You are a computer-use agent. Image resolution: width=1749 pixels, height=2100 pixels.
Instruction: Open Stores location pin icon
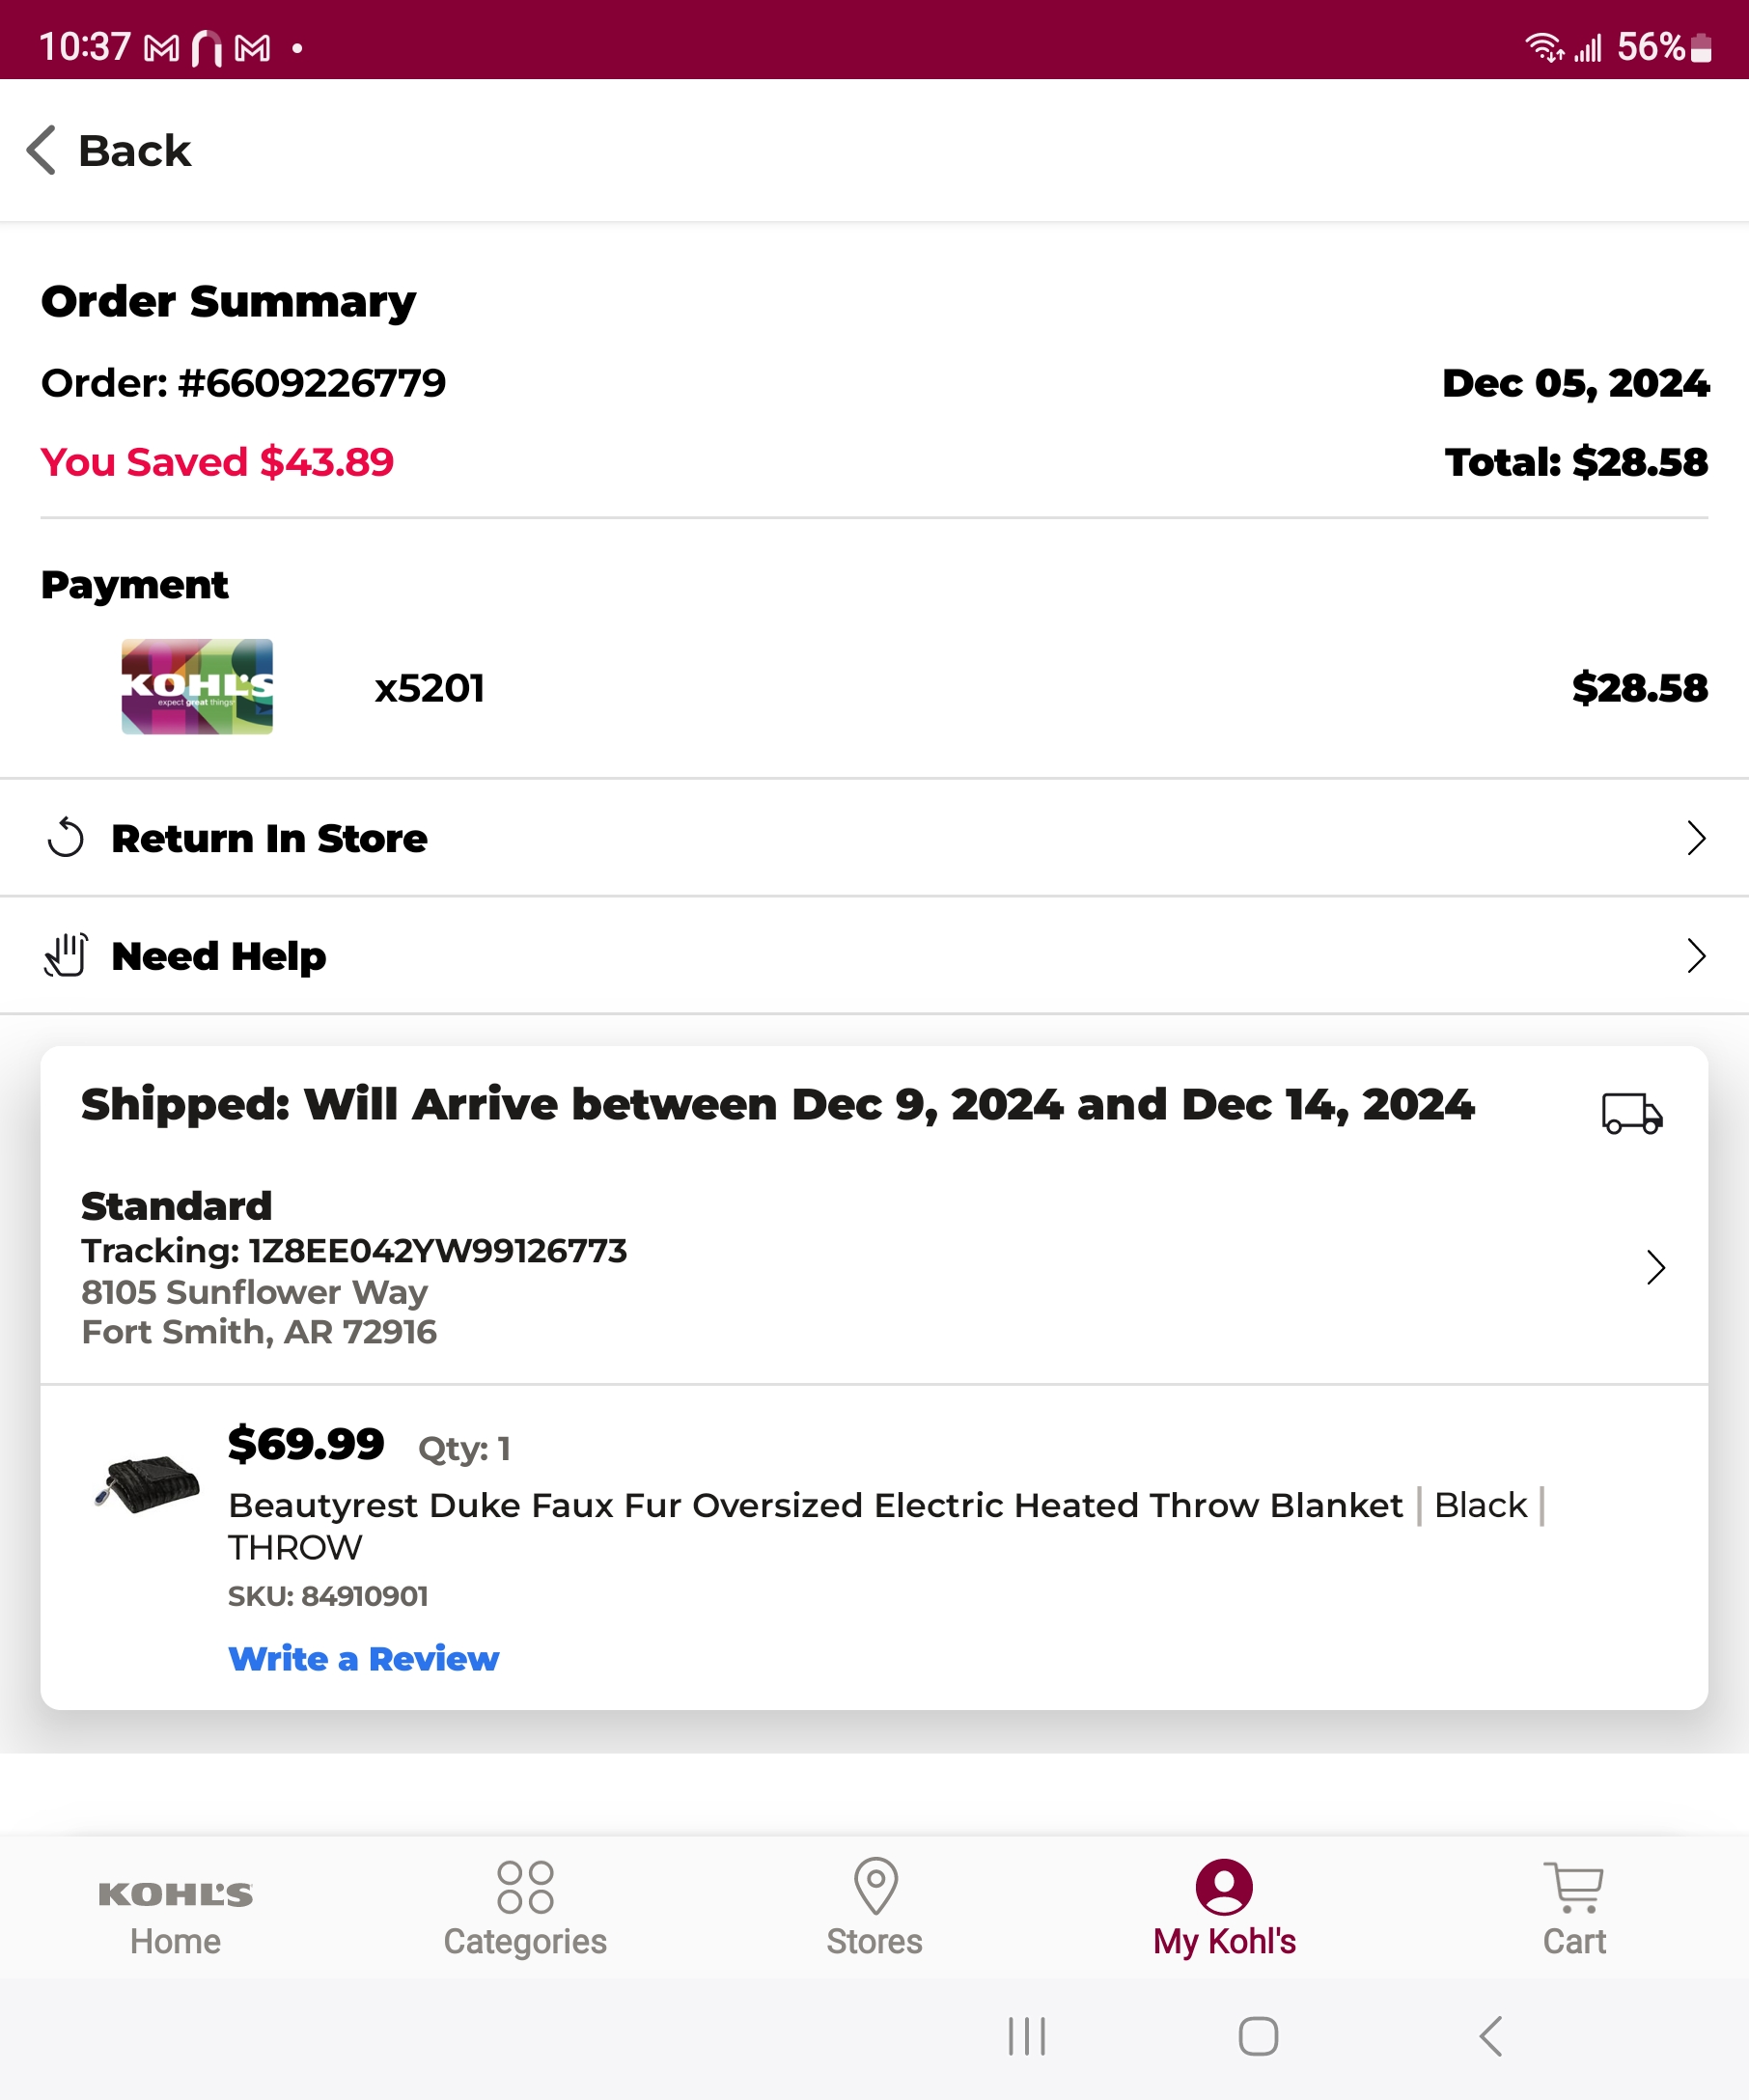875,1886
